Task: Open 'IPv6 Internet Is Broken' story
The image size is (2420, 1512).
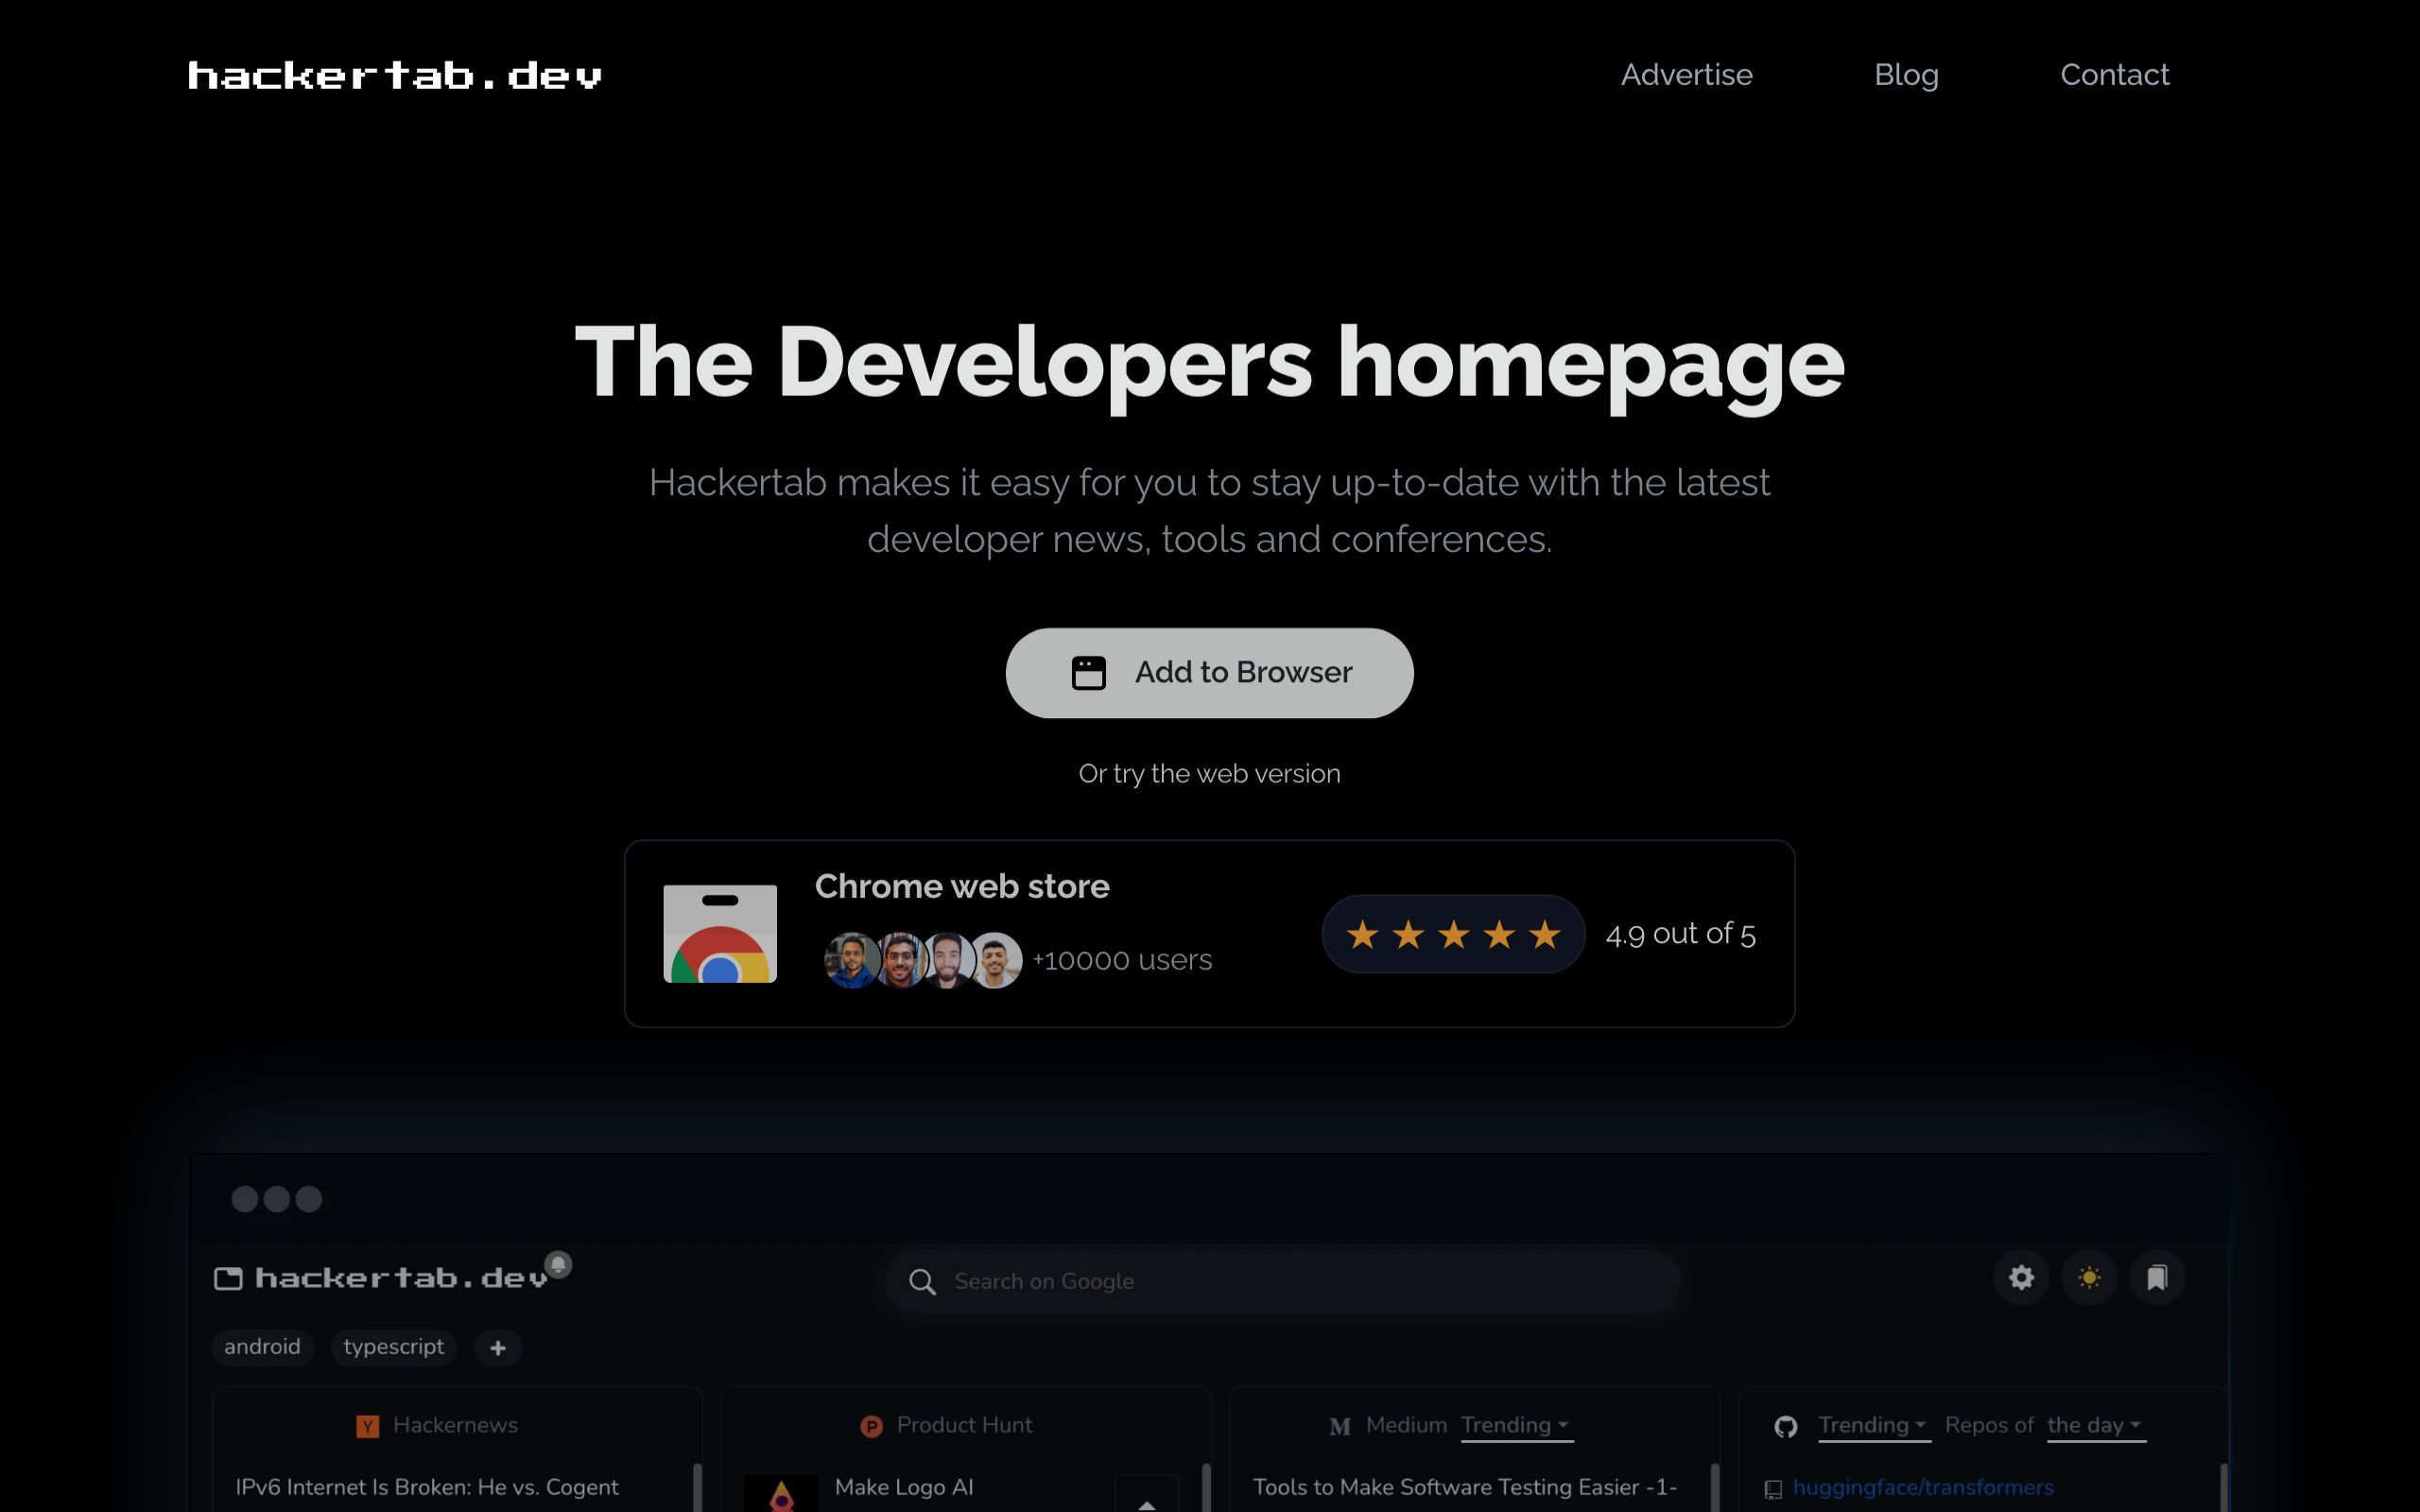Action: (427, 1487)
